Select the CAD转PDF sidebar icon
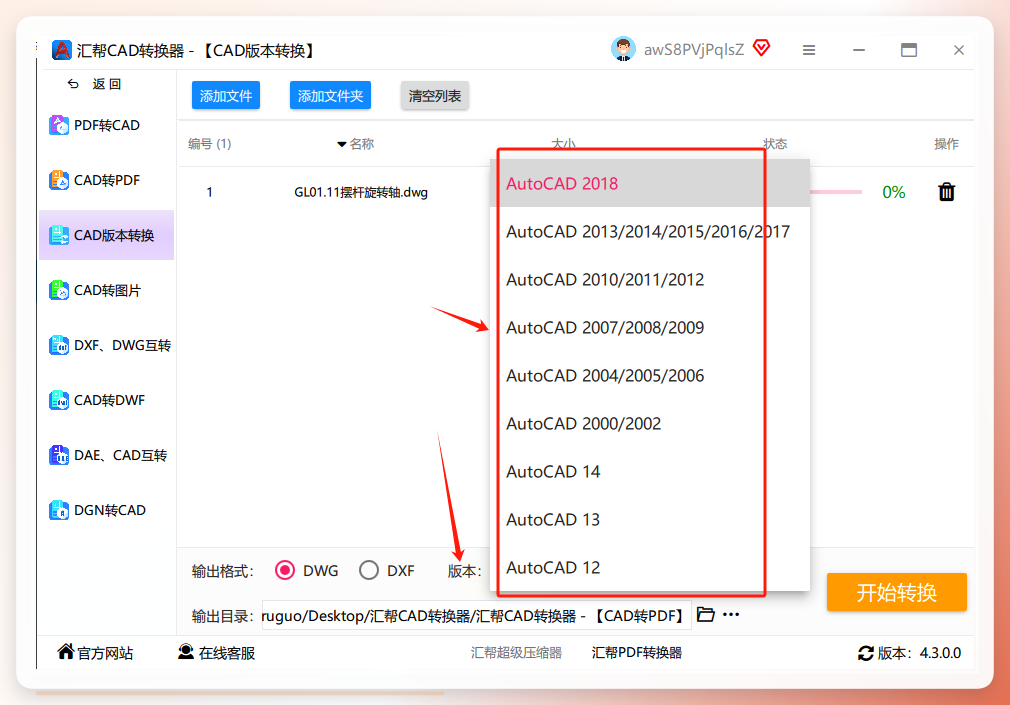Image resolution: width=1010 pixels, height=705 pixels. pos(59,180)
